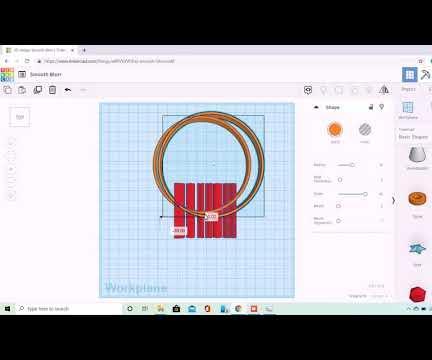Screen dimensions: 432x360
Task: Click the Paste toolbar icon
Action: 22,90
